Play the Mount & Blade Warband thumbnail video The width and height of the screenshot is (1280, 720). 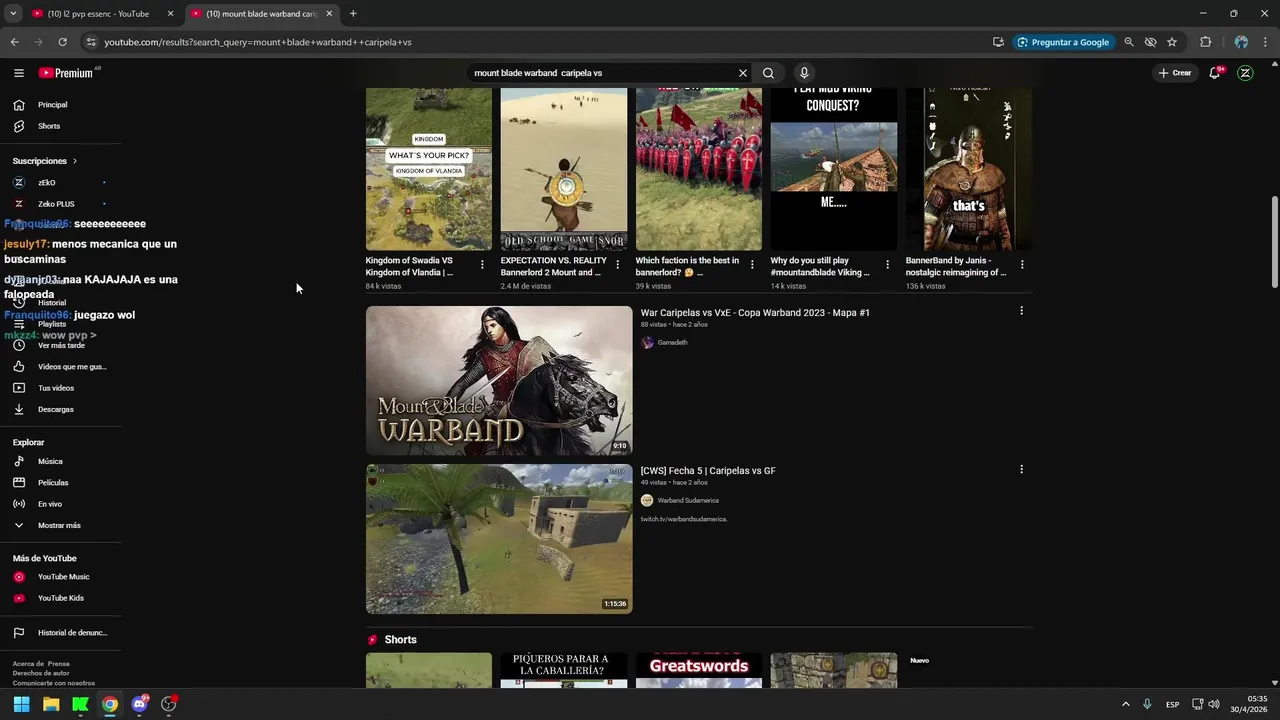click(499, 381)
